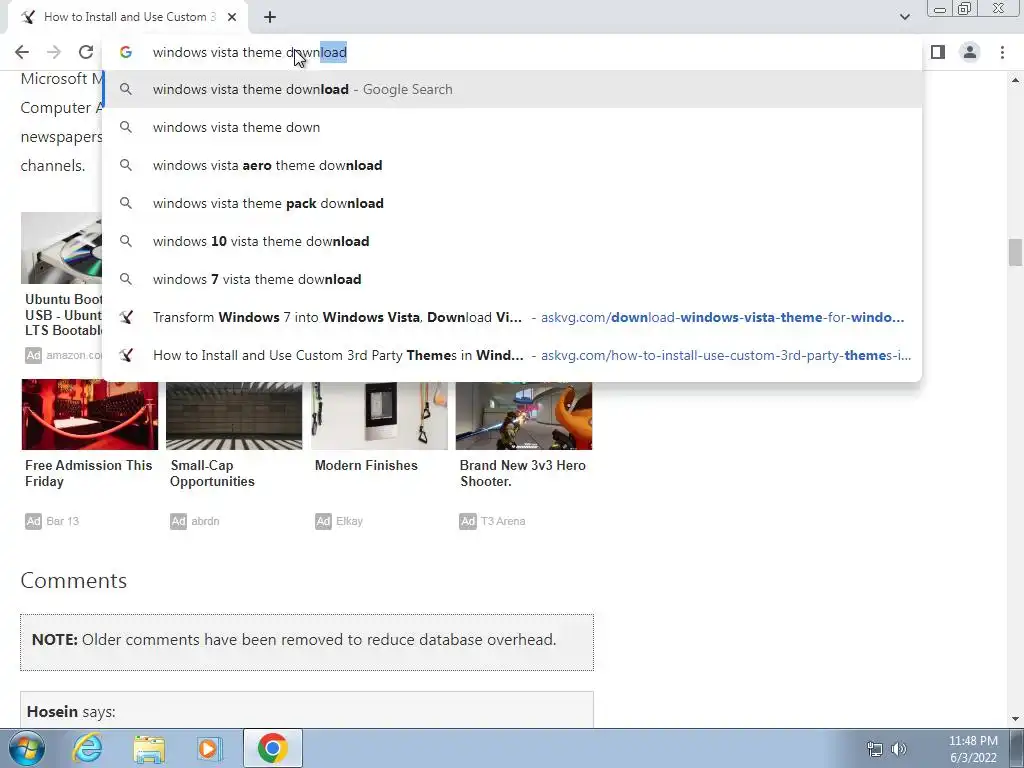Viewport: 1024px width, 768px height.
Task: Click the Ad badge beside 'Bar 13'
Action: [33, 521]
